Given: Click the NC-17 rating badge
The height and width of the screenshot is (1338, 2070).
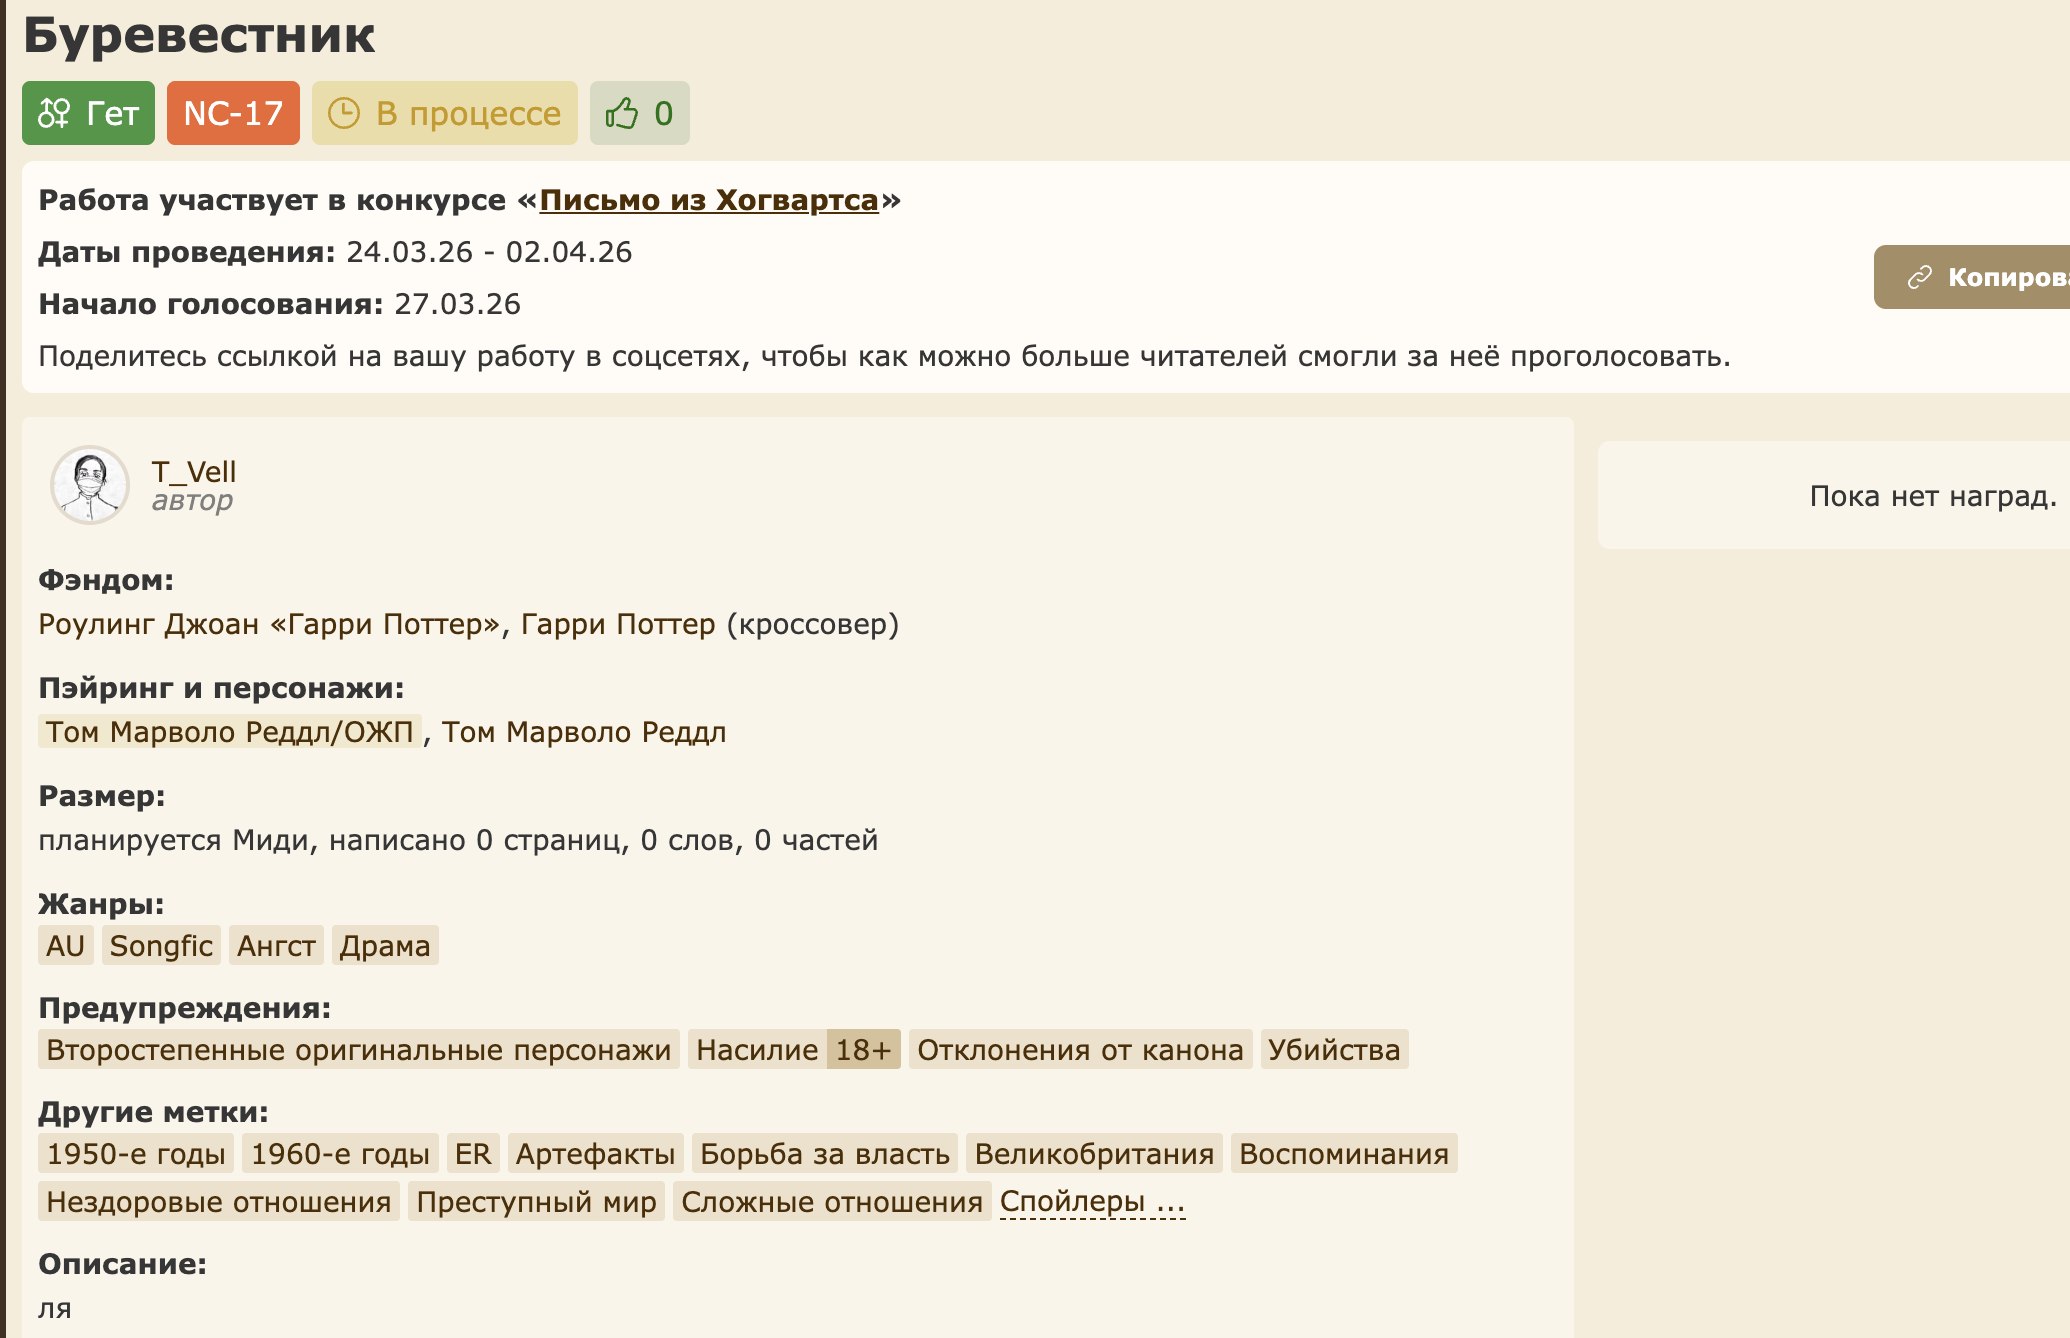Looking at the screenshot, I should (233, 113).
